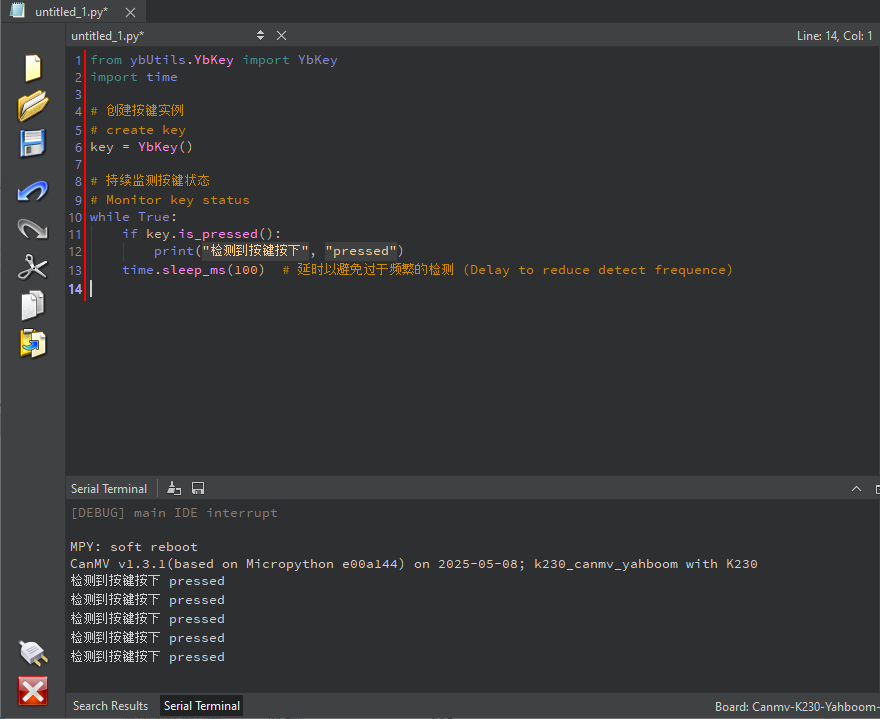This screenshot has height=719, width=880.
Task: Close the untitled_1.py editor document
Action: [282, 35]
